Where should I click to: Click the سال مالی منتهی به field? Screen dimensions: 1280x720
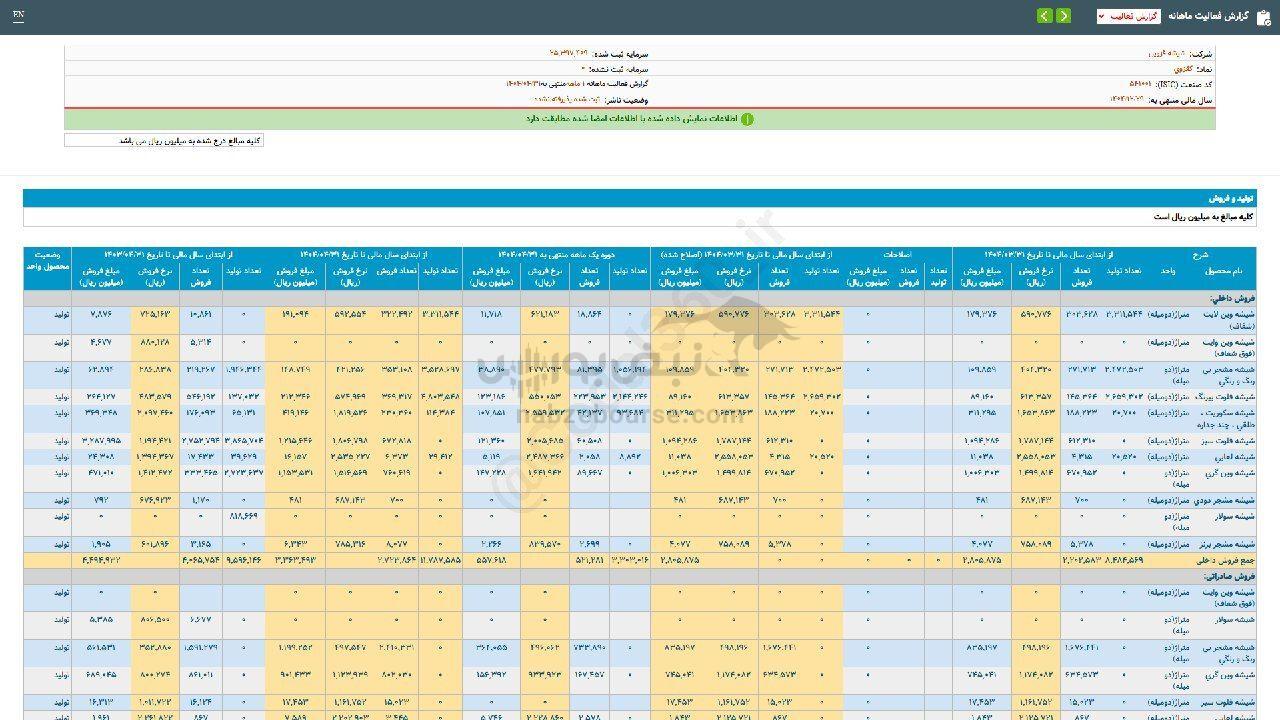pyautogui.click(x=1162, y=100)
